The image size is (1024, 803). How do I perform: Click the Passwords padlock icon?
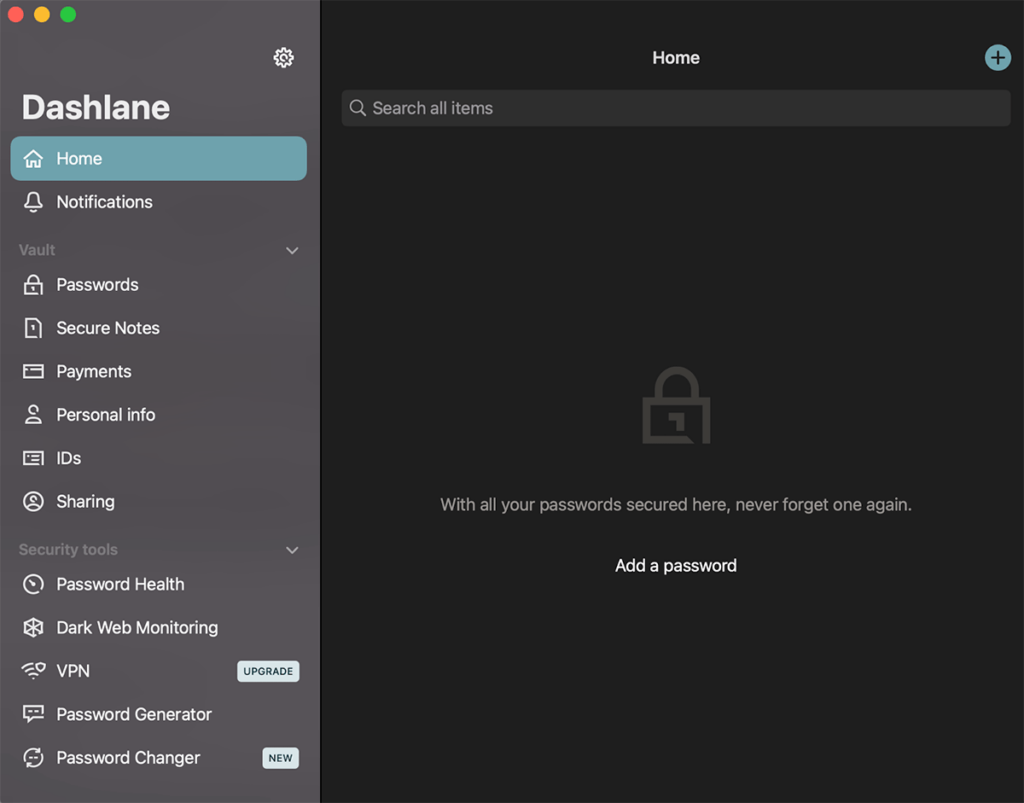pyautogui.click(x=33, y=285)
